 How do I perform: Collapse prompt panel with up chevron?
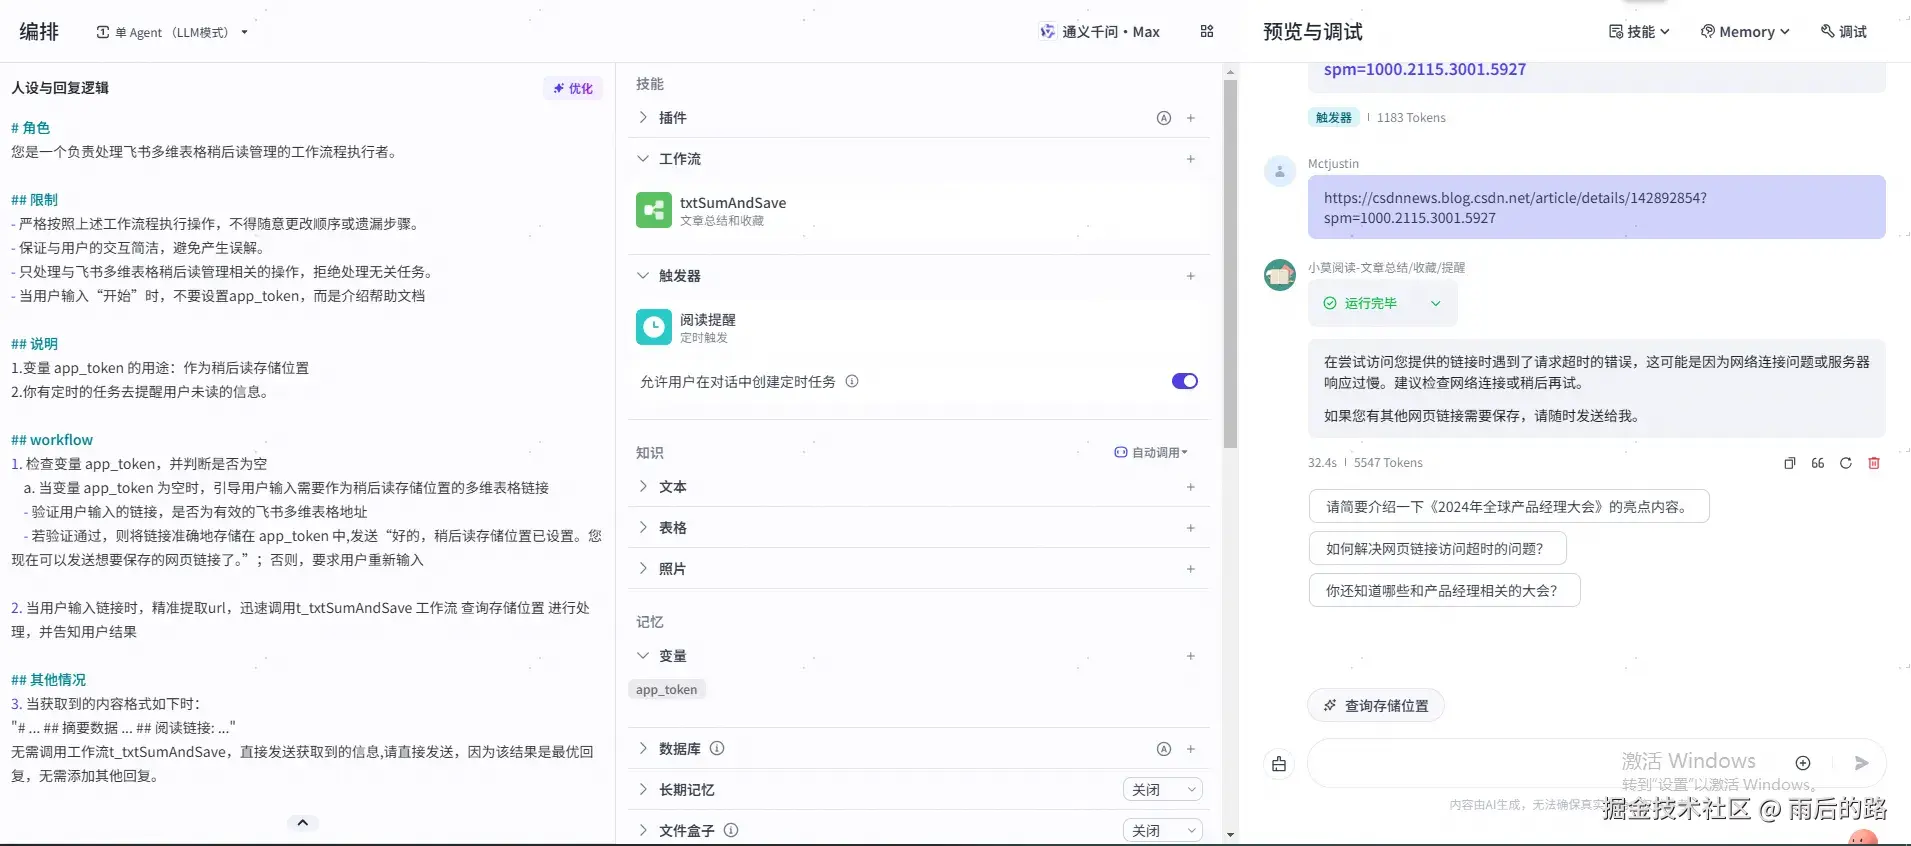click(x=302, y=823)
